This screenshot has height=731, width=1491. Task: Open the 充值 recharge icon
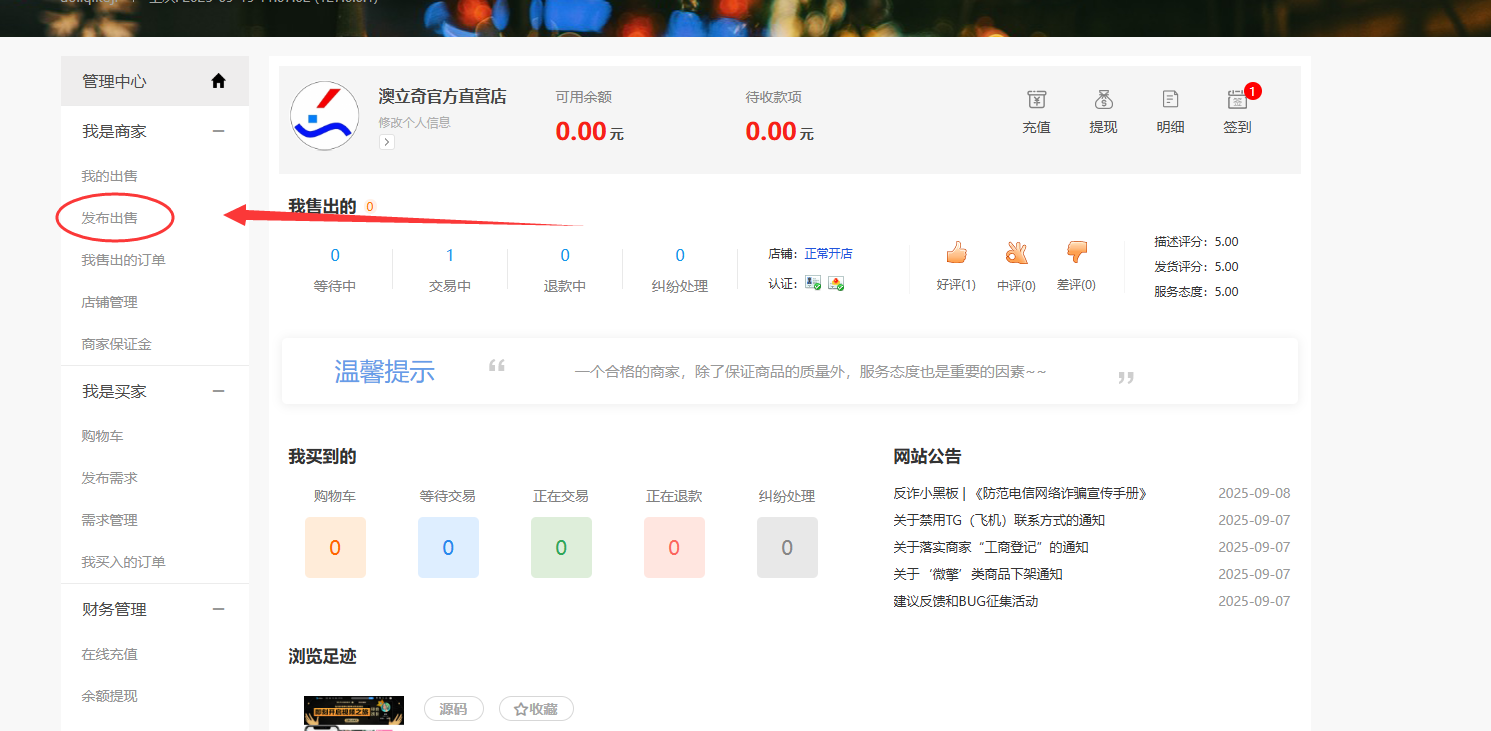(1036, 100)
